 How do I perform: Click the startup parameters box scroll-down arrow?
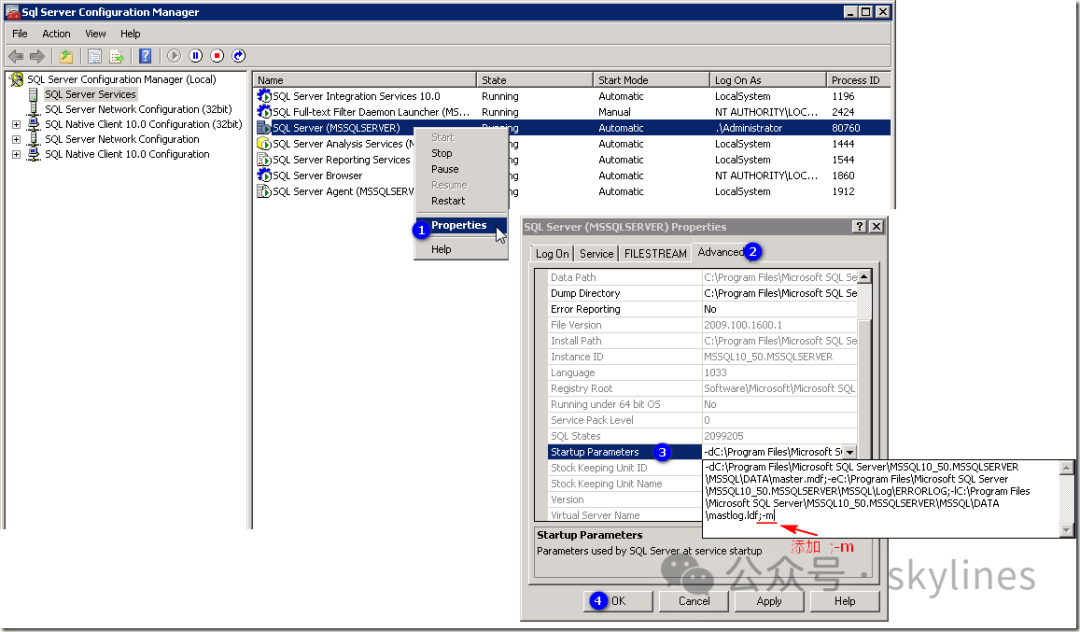[x=1066, y=530]
